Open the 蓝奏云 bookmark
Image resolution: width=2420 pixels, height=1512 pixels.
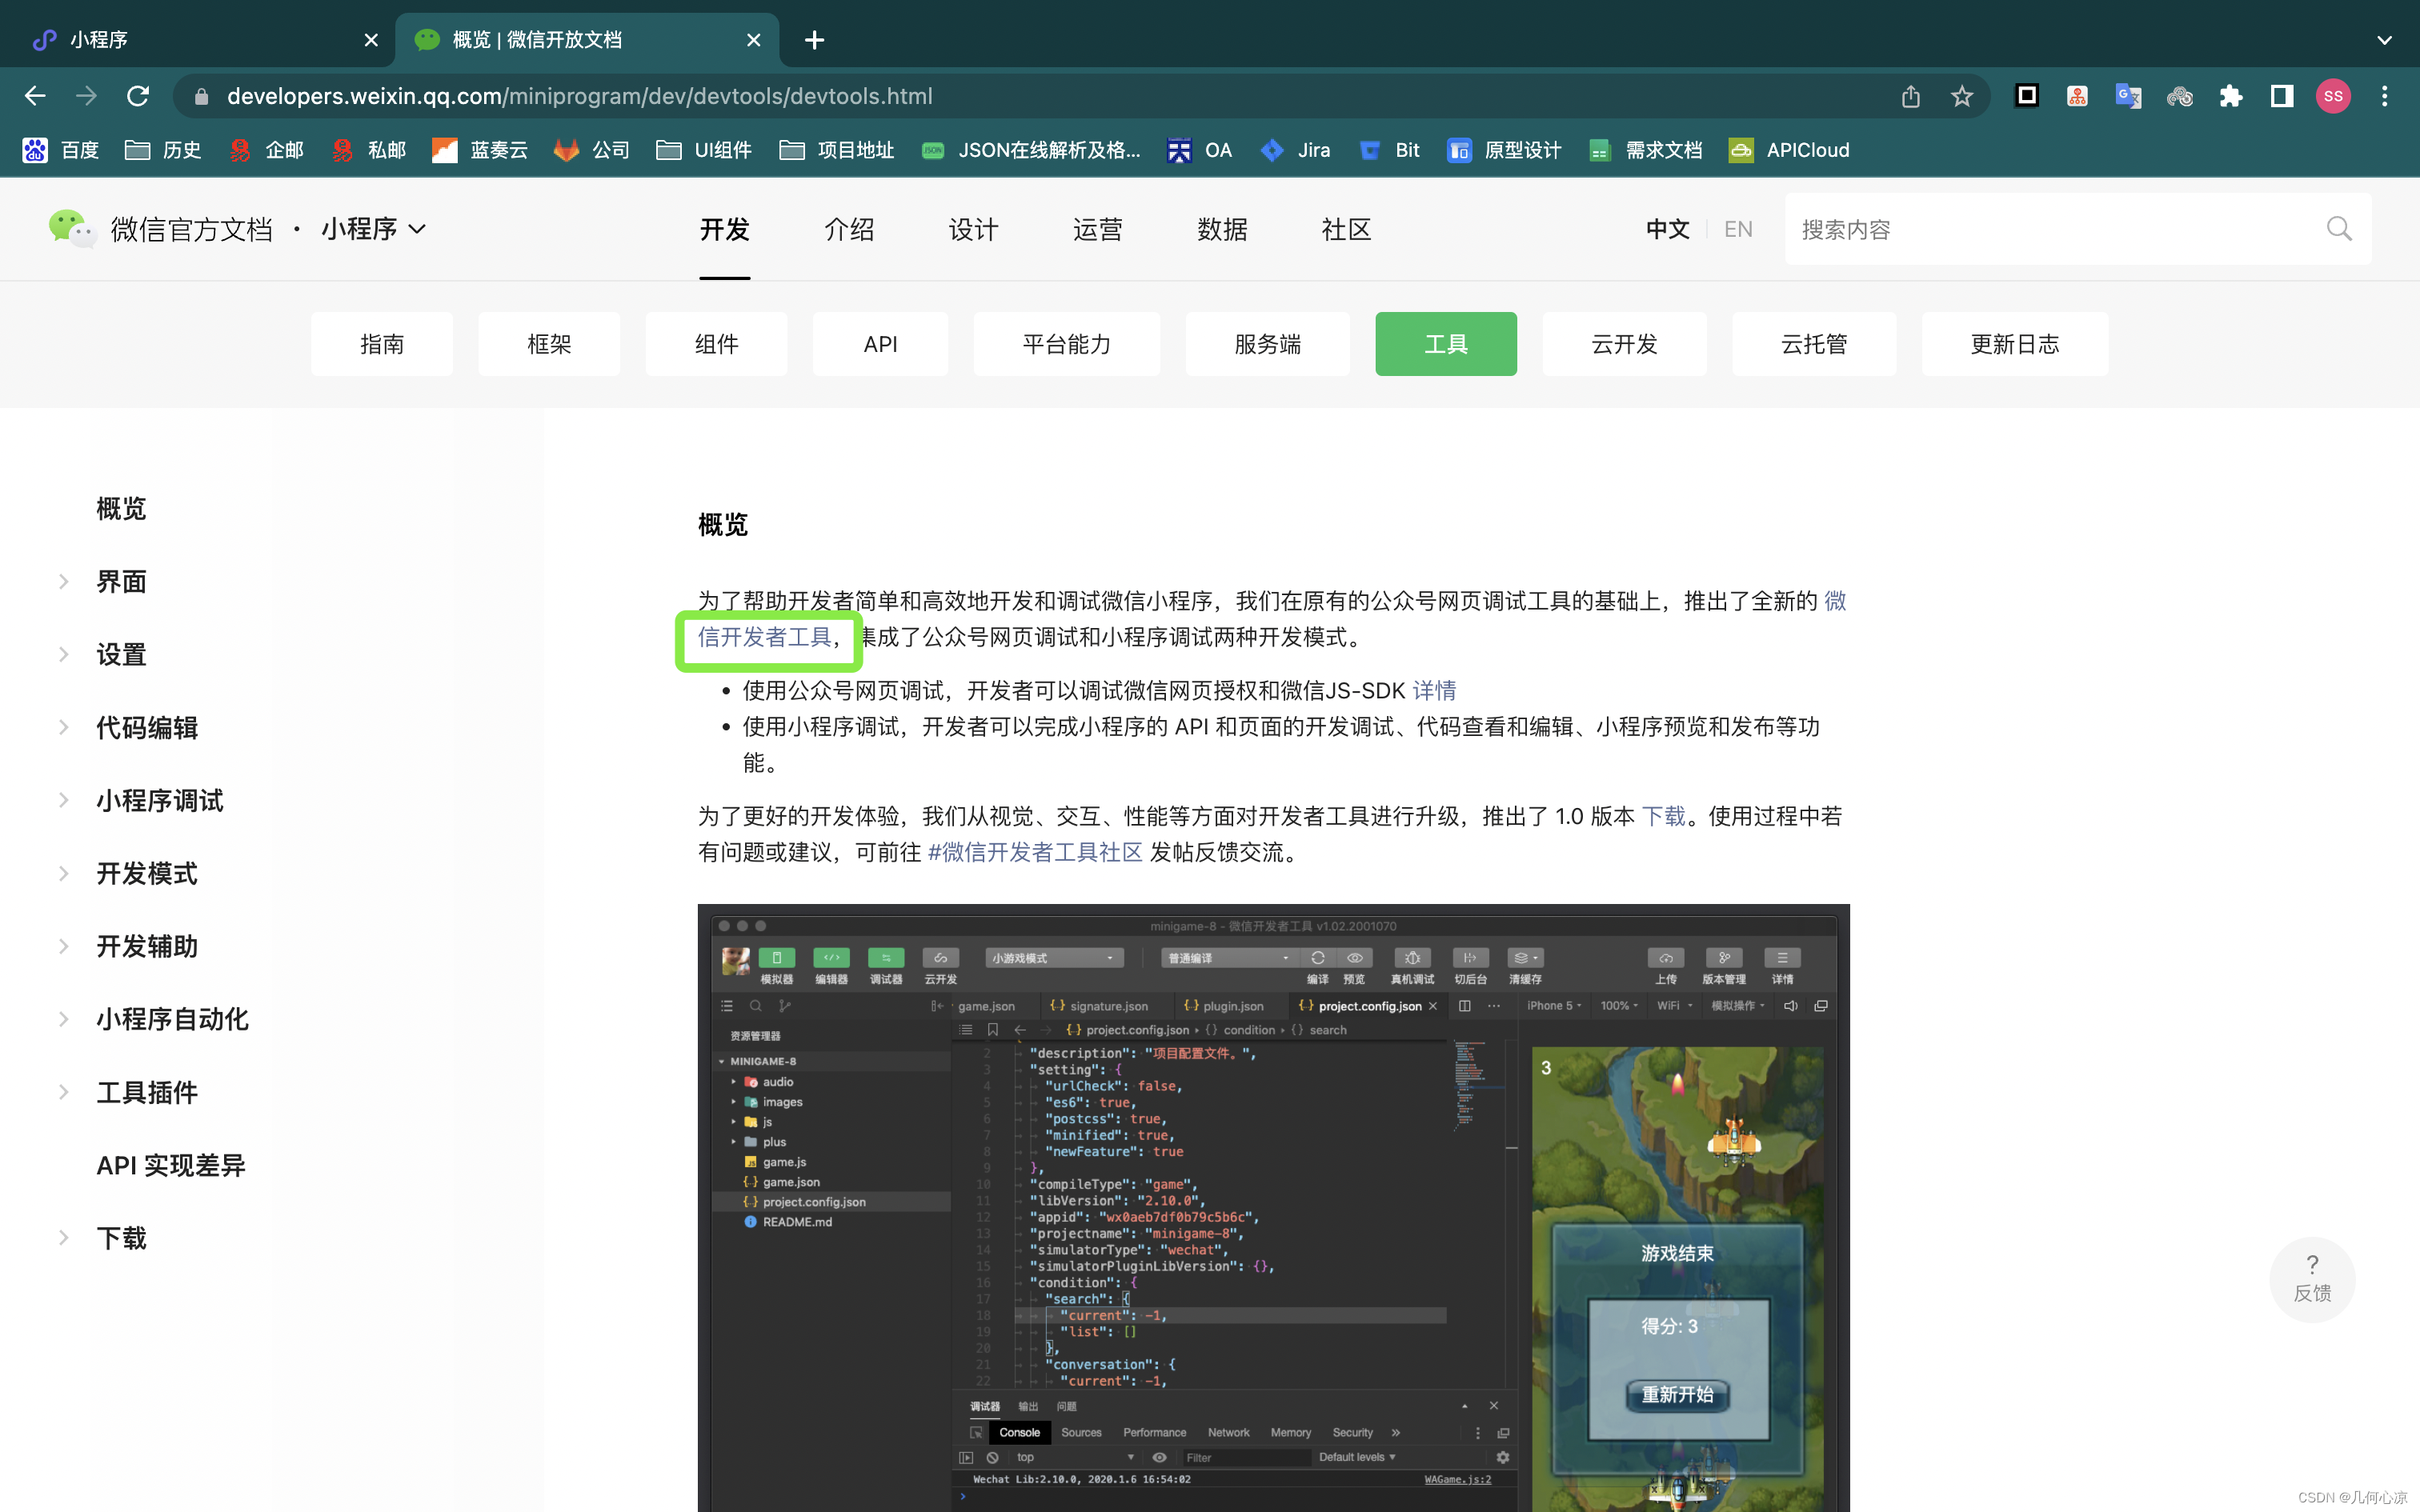point(480,150)
